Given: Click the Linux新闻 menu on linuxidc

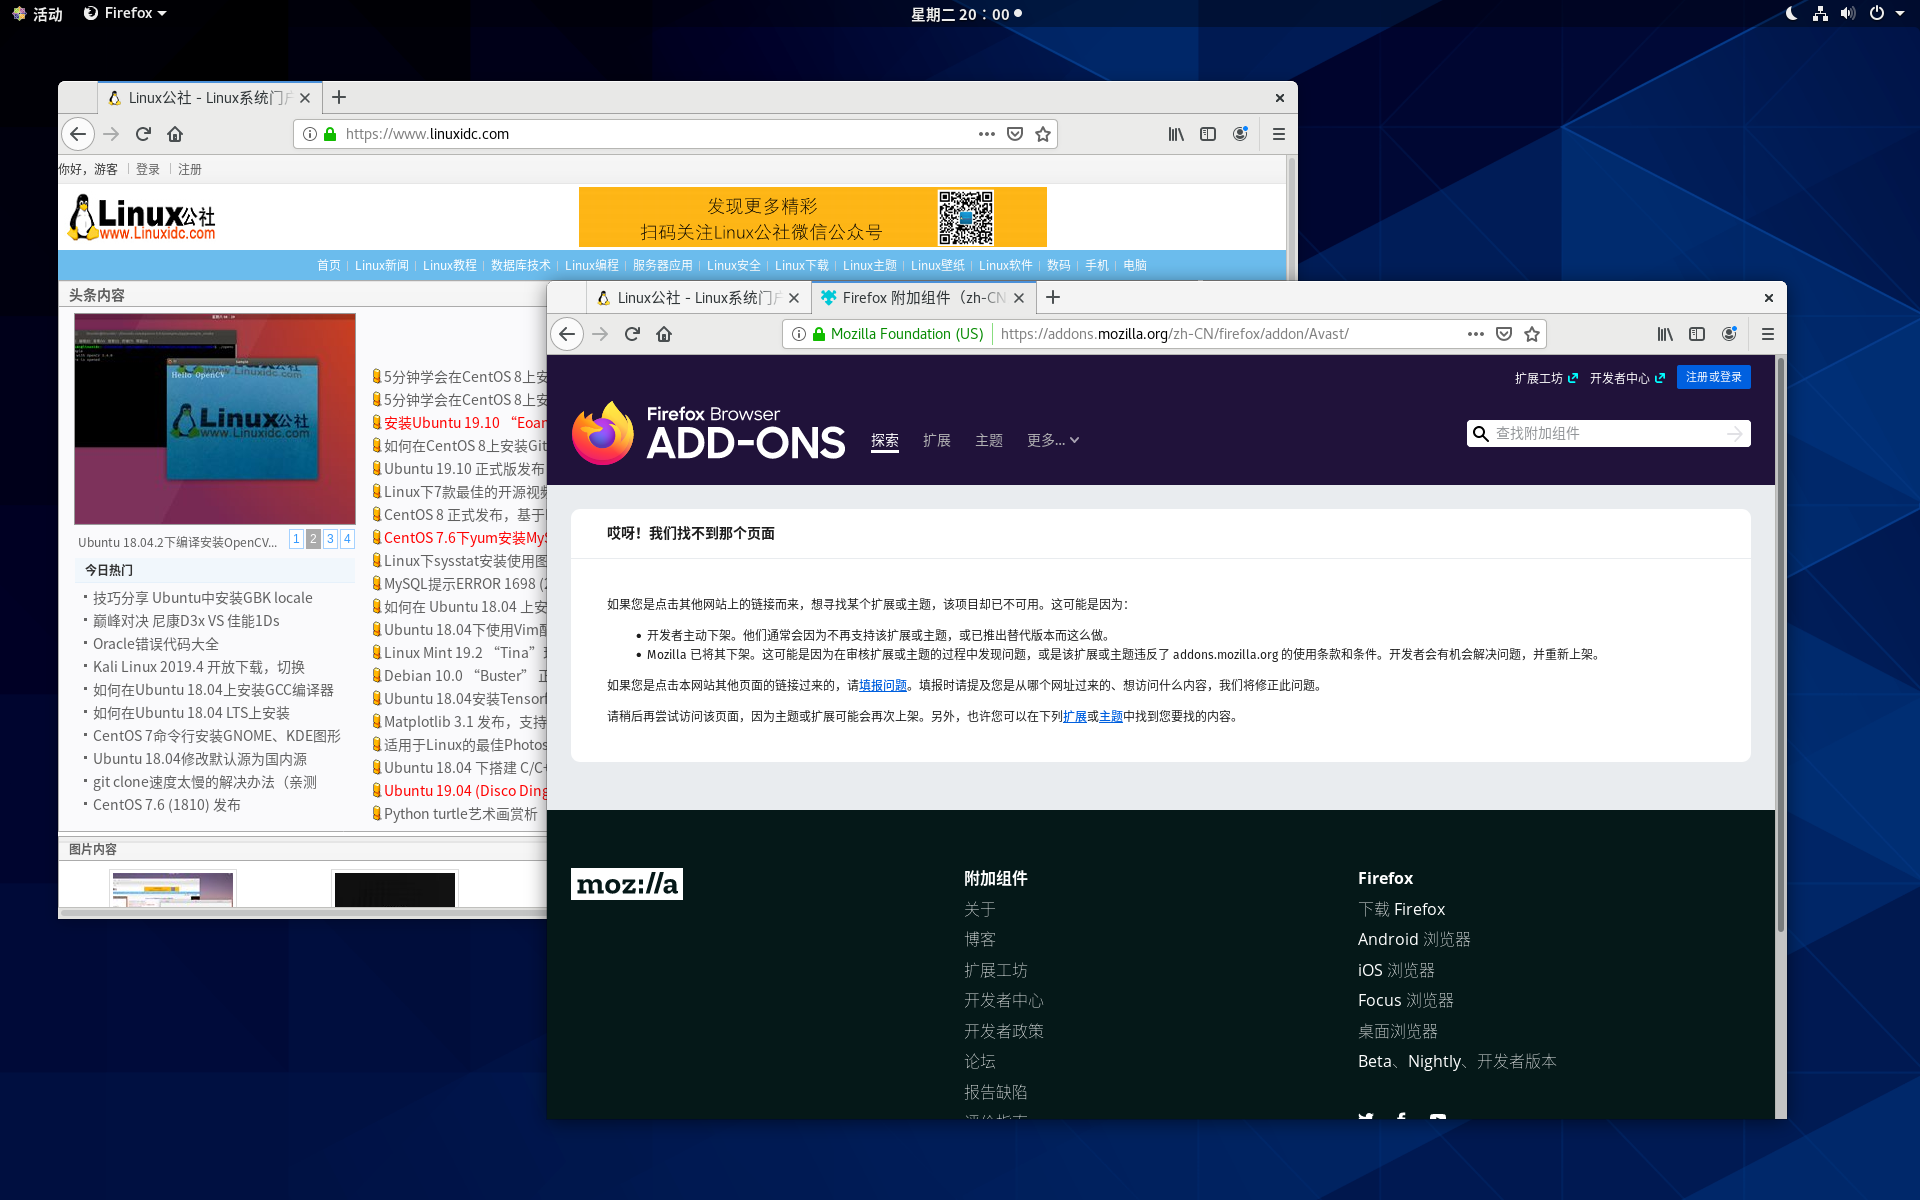Looking at the screenshot, I should pyautogui.click(x=382, y=265).
